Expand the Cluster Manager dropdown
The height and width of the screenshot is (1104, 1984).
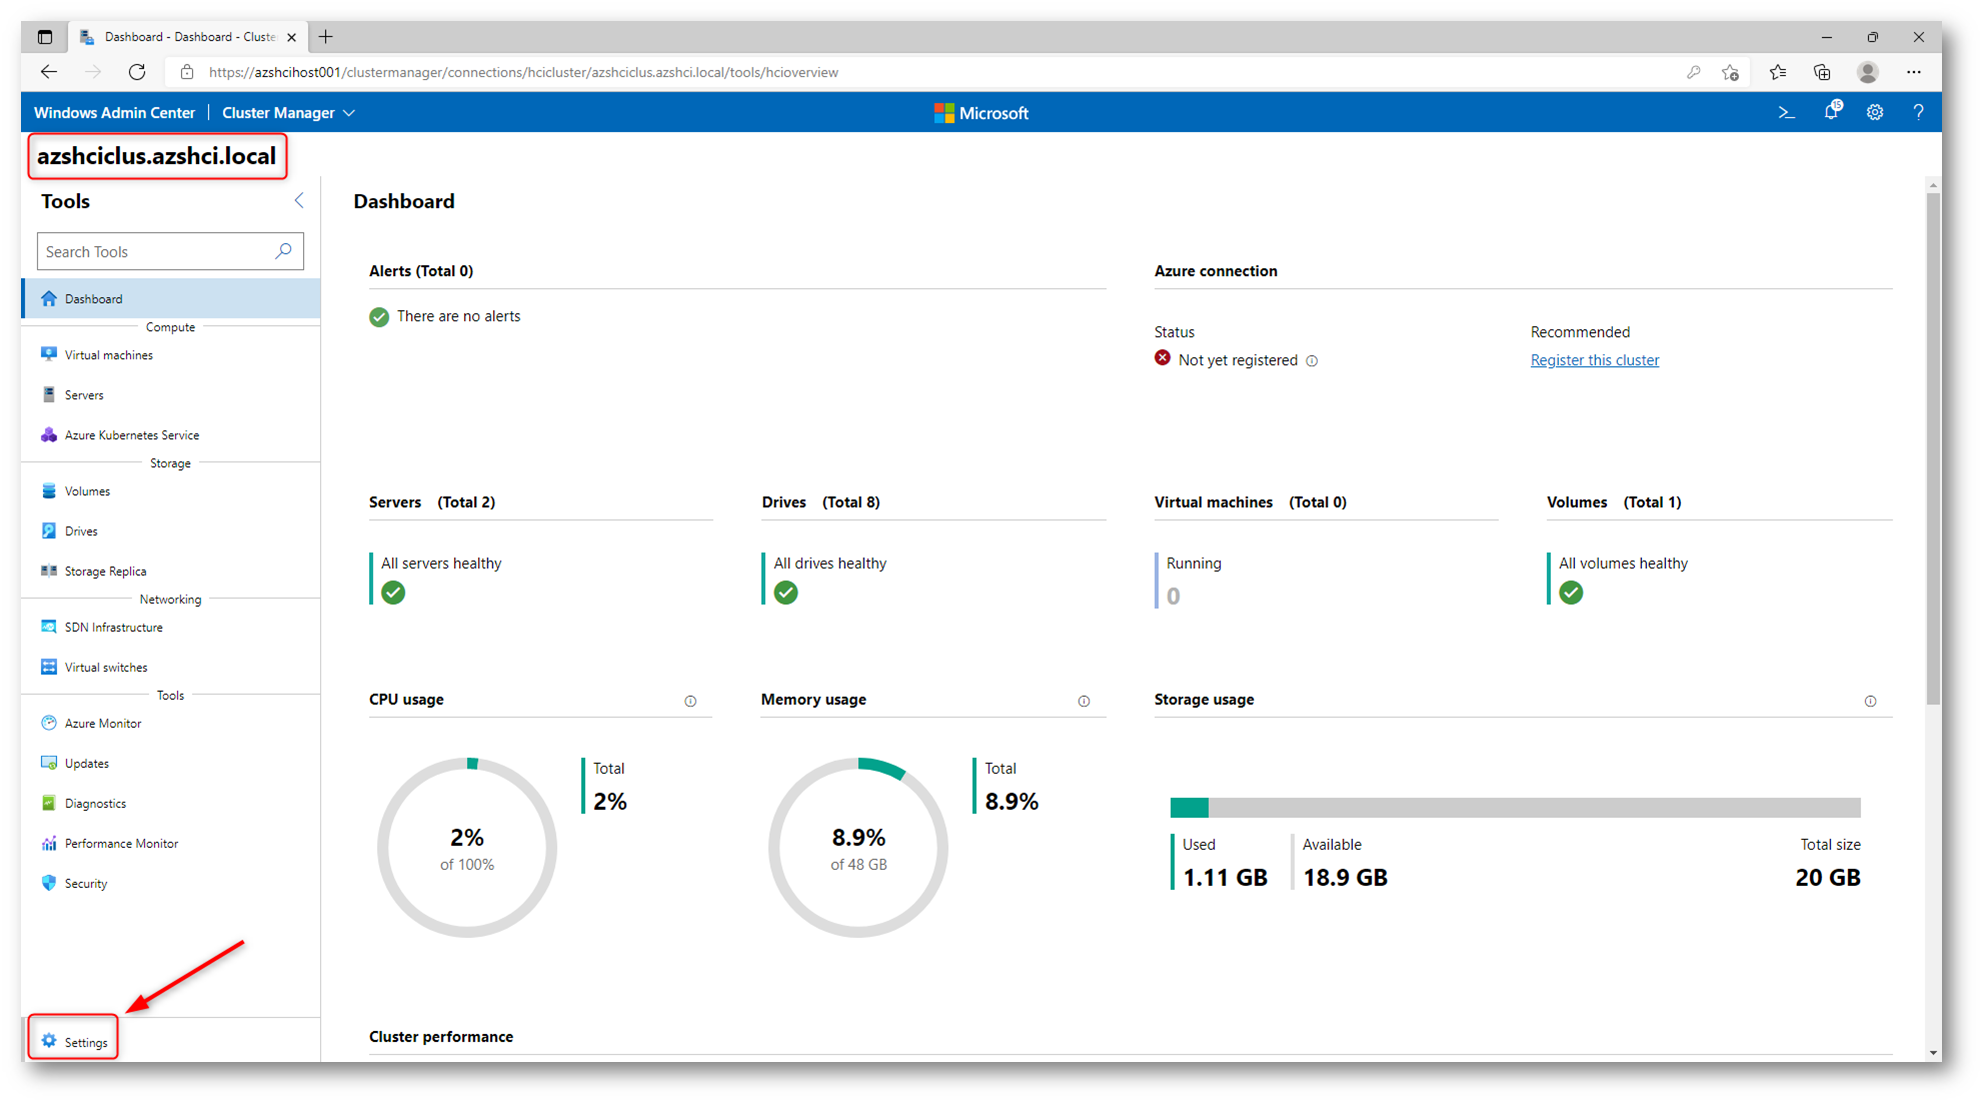click(288, 113)
